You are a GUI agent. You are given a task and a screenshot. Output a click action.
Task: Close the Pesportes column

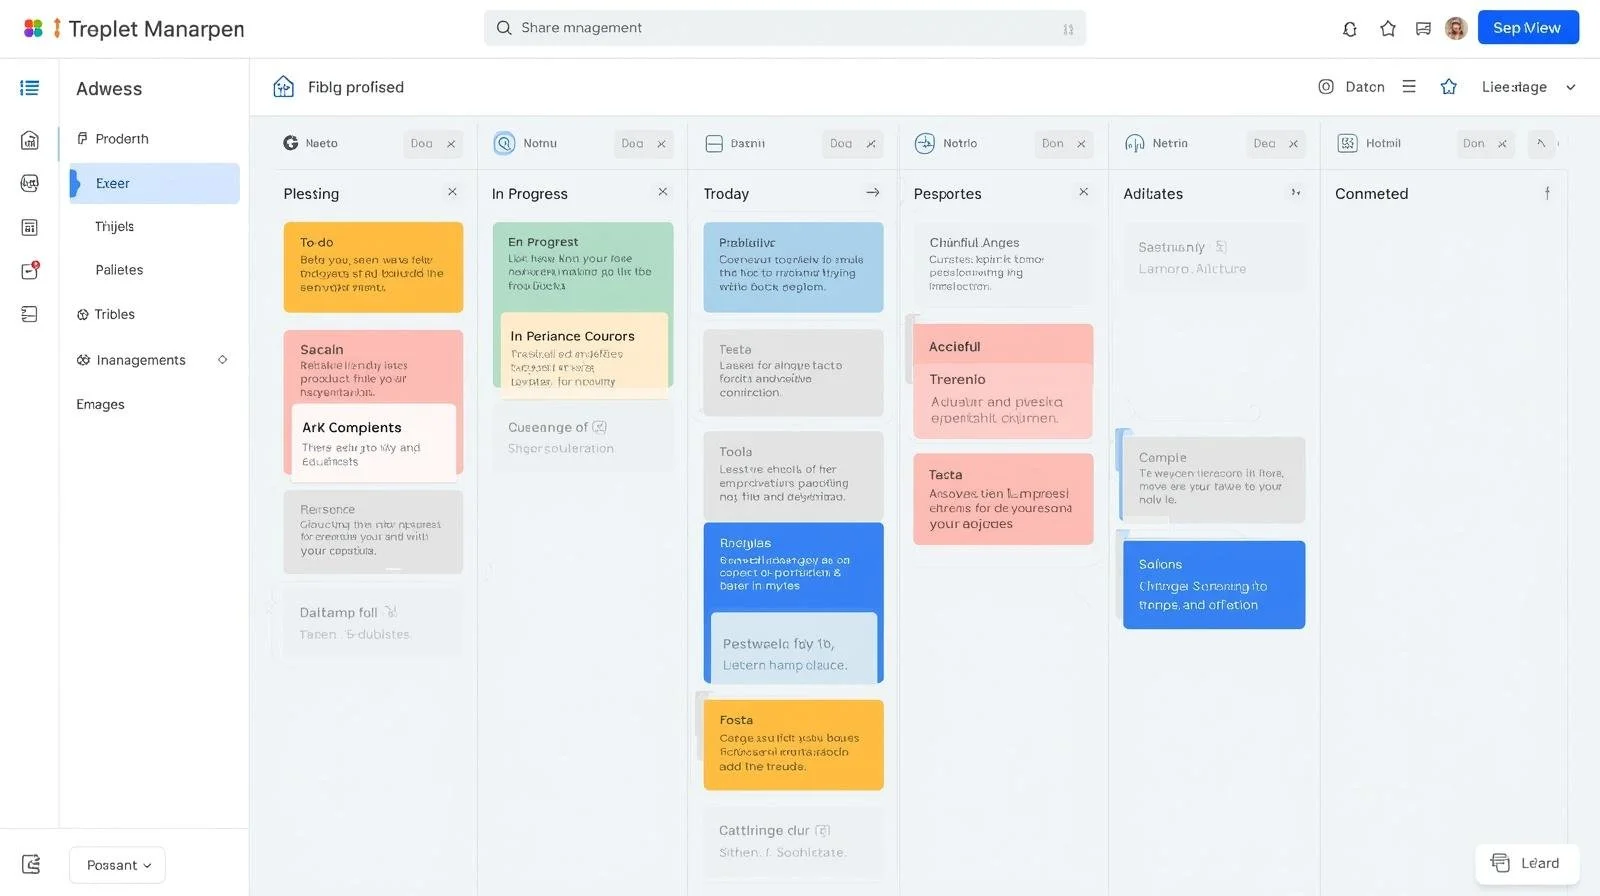[1083, 192]
